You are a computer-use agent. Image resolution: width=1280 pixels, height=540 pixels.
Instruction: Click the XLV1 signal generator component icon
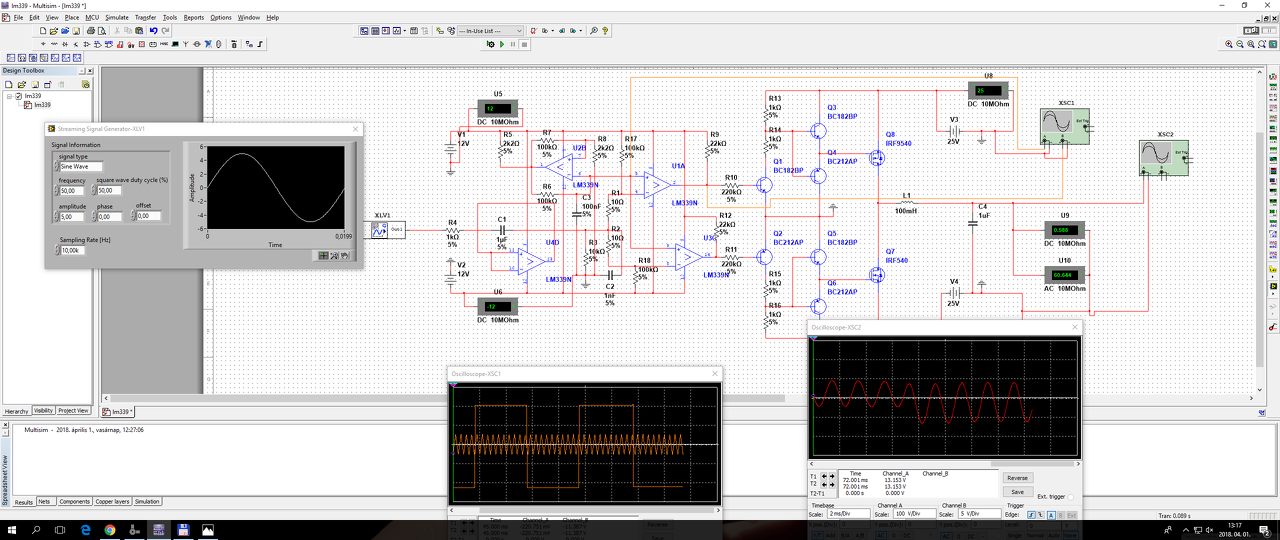point(380,229)
